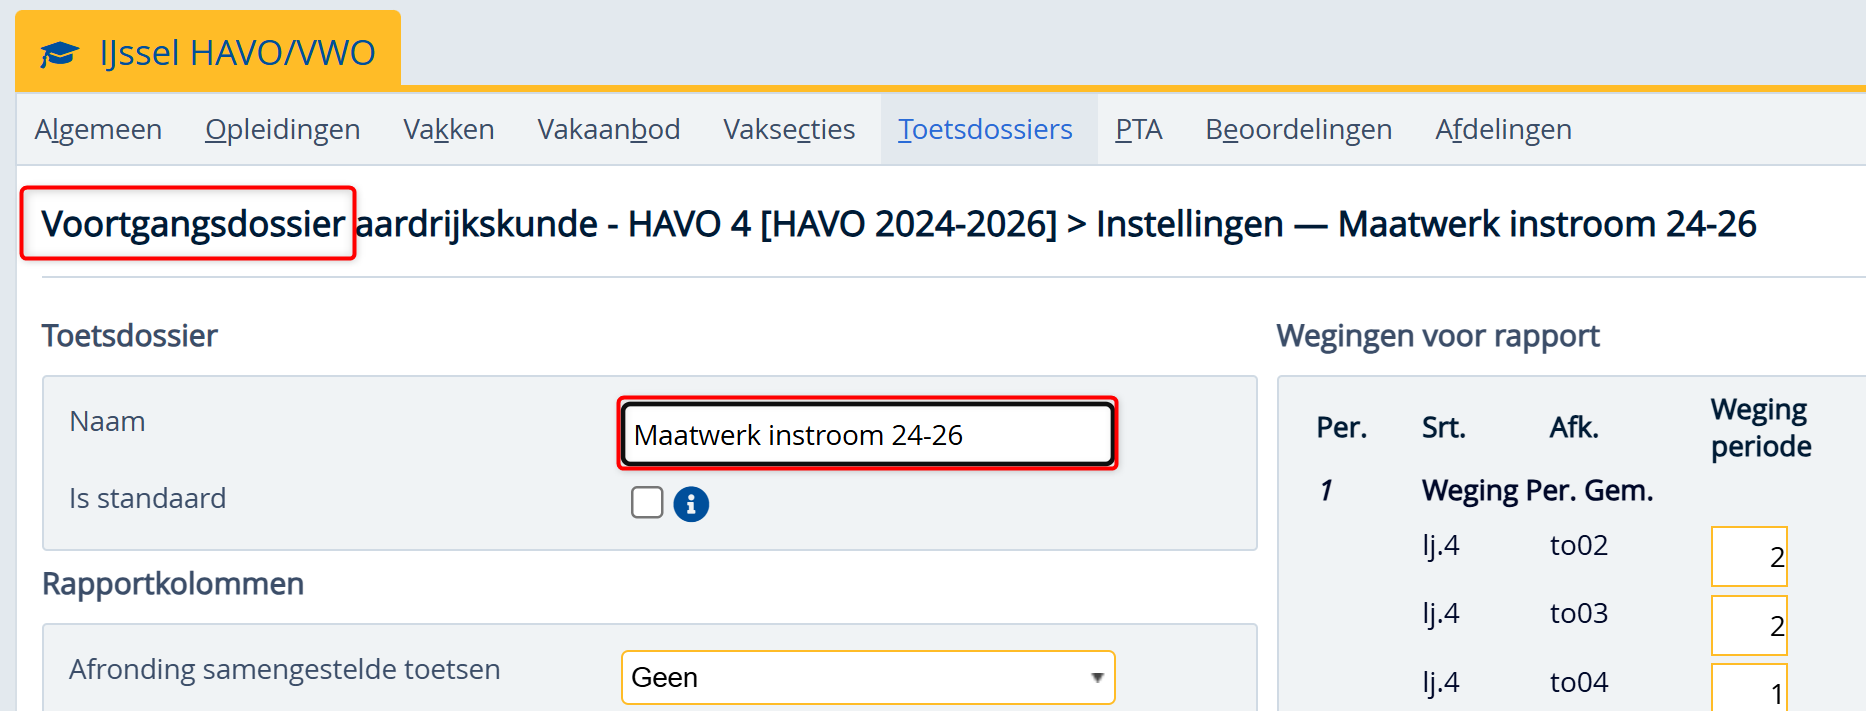Open the Beoordelingen tab
The width and height of the screenshot is (1866, 711).
pos(1298,130)
